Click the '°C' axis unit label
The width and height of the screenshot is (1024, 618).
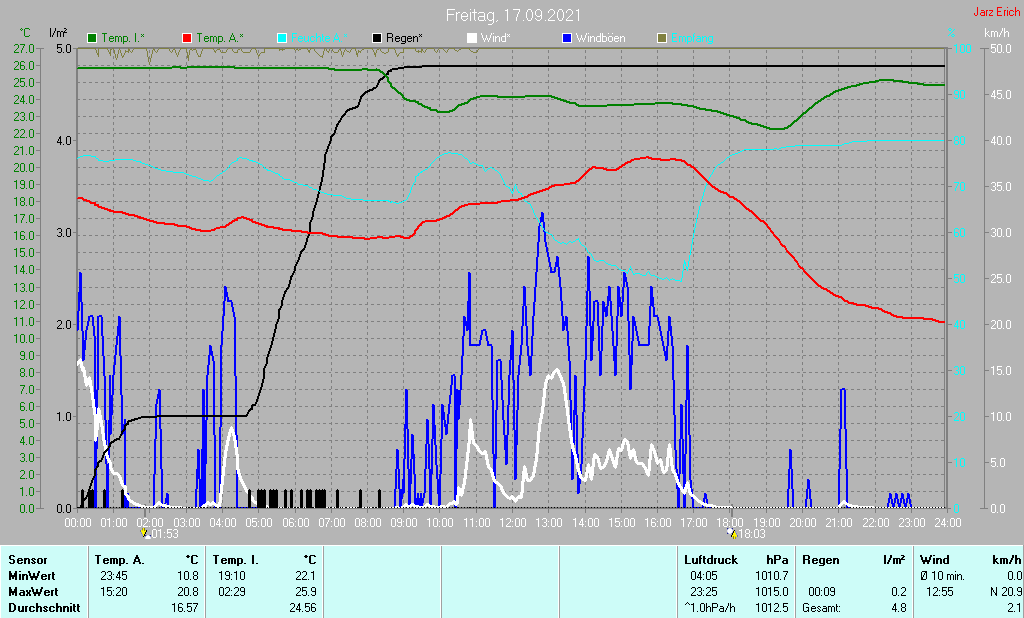click(x=25, y=33)
